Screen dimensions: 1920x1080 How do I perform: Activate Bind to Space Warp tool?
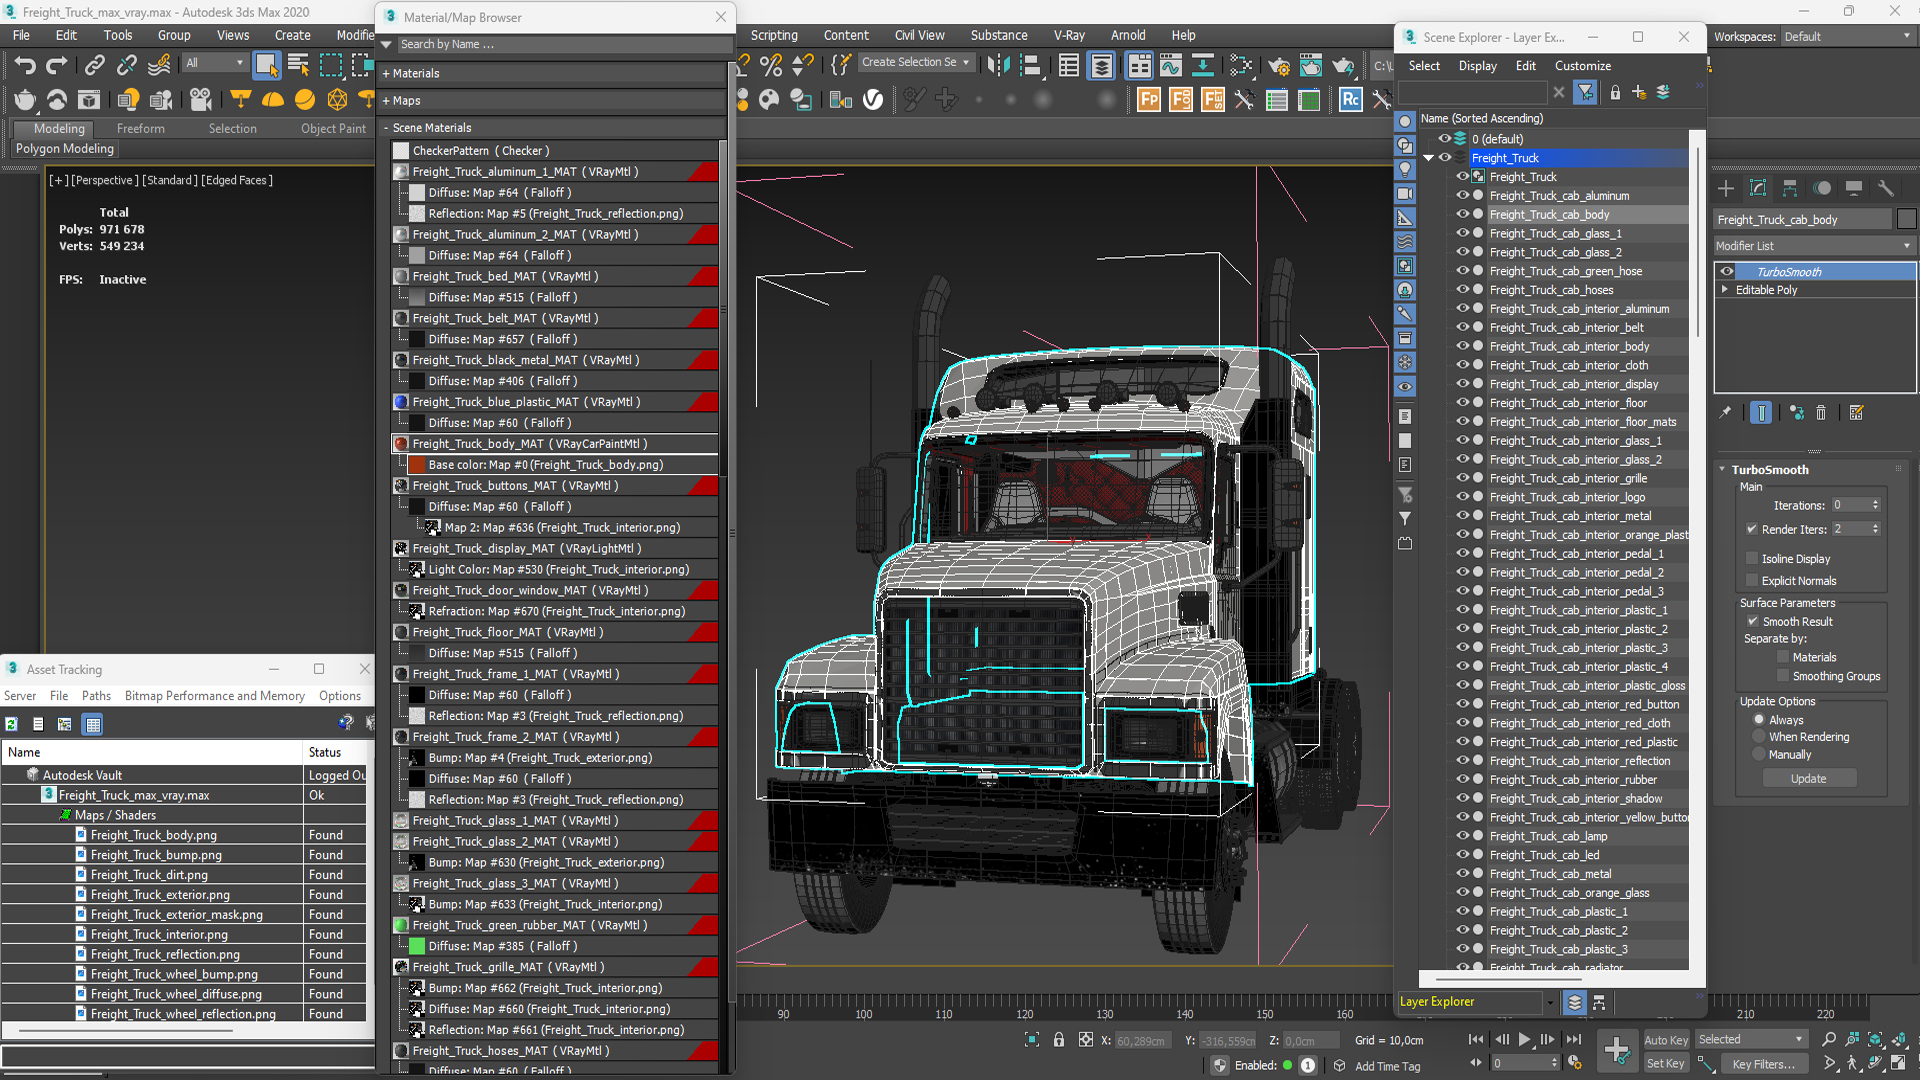click(159, 65)
